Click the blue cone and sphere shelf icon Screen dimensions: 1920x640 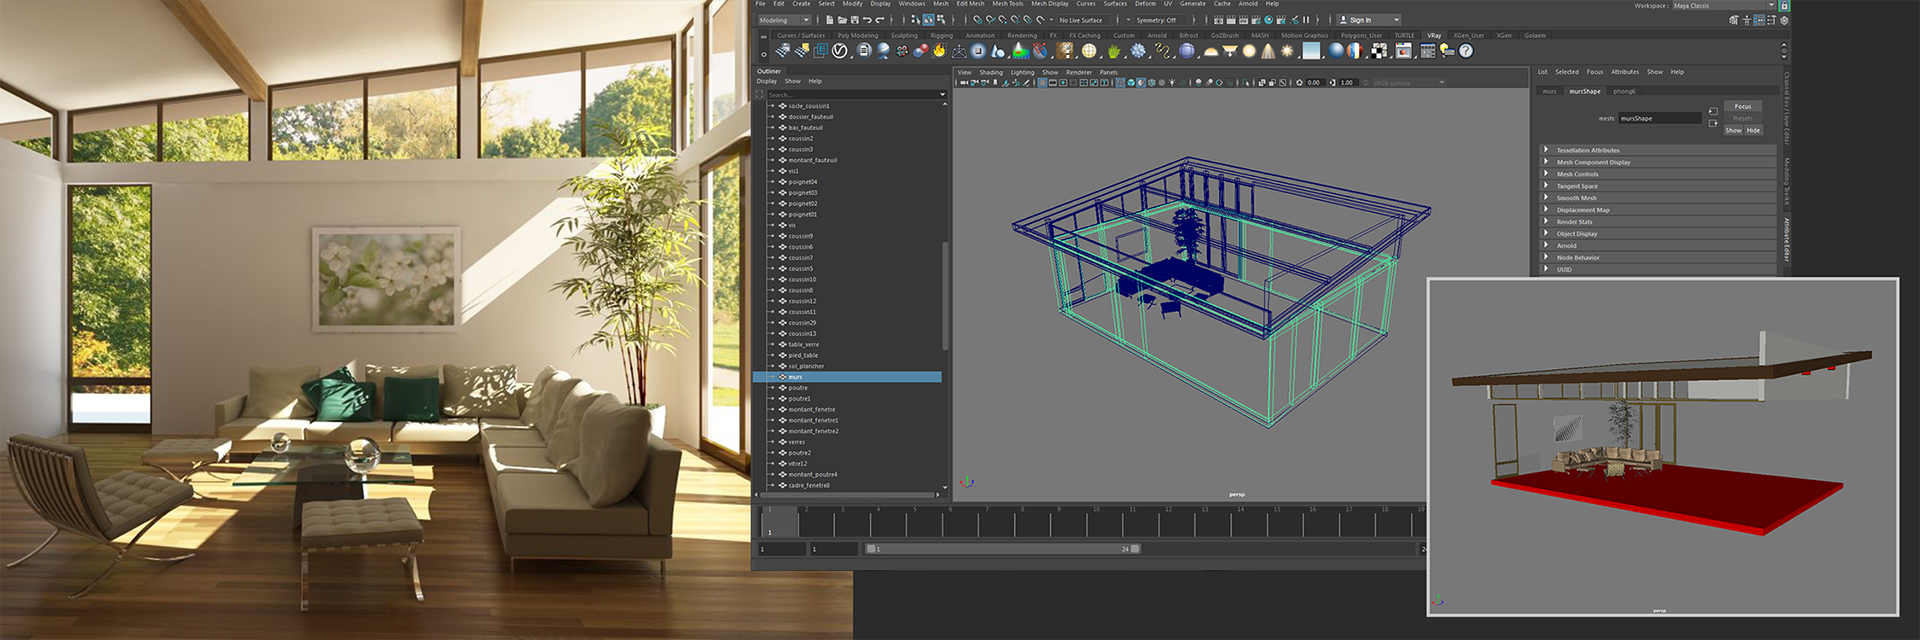pyautogui.click(x=997, y=51)
